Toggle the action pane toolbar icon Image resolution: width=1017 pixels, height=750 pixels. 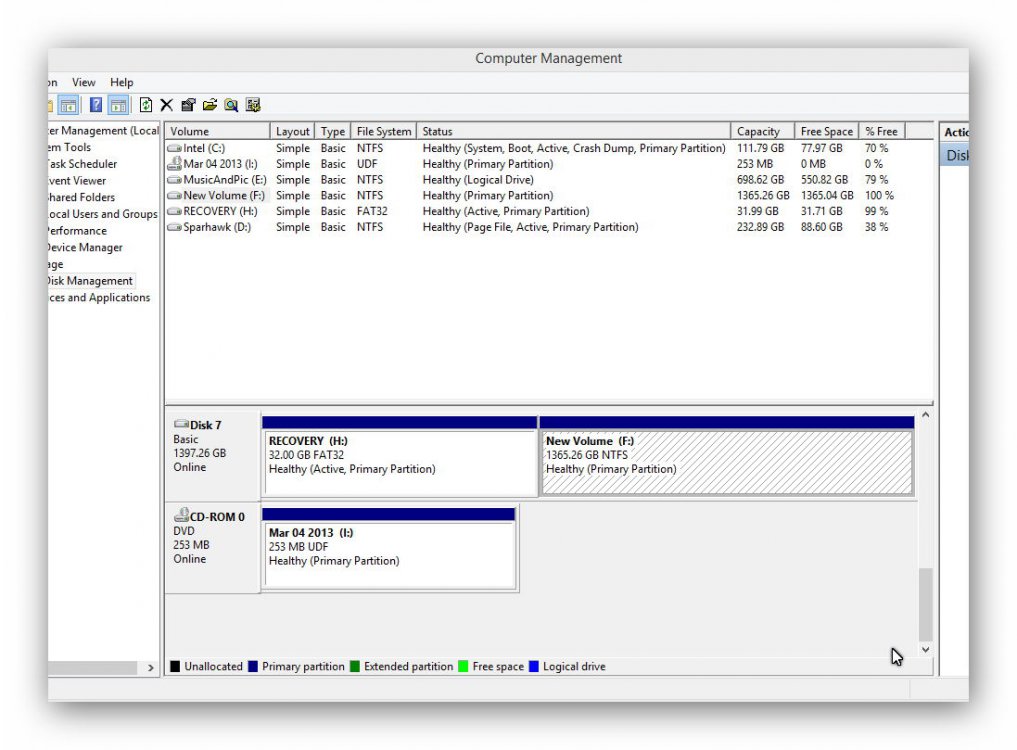(118, 105)
